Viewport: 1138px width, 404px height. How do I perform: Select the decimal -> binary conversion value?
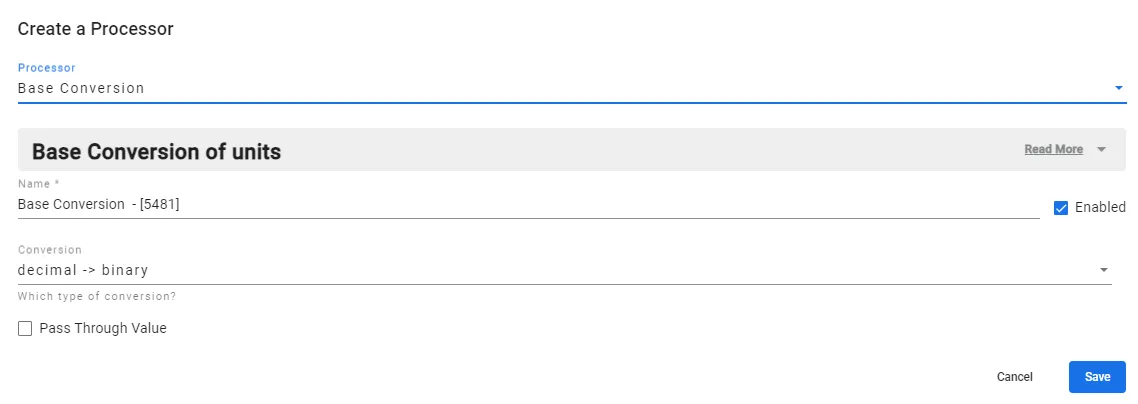(x=83, y=271)
